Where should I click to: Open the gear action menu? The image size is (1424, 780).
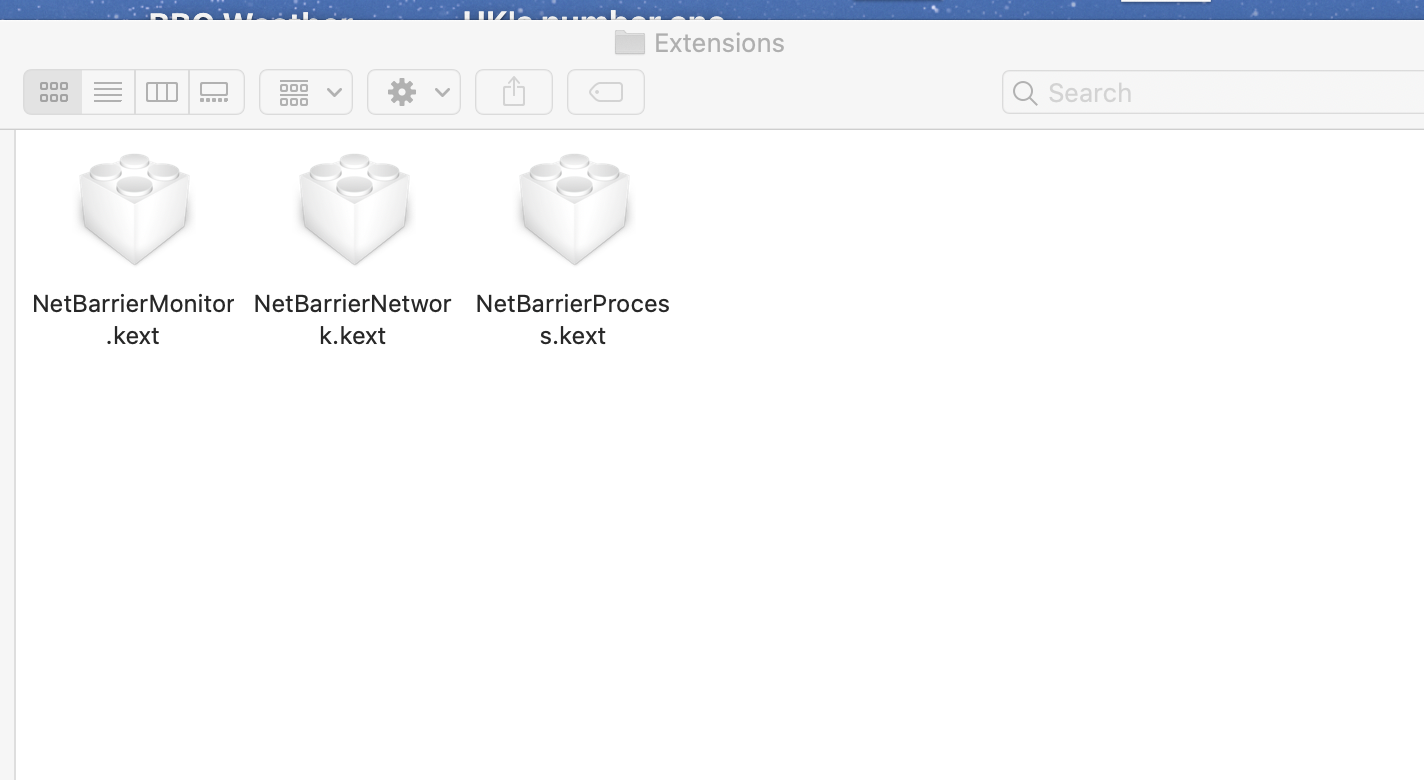(x=414, y=92)
